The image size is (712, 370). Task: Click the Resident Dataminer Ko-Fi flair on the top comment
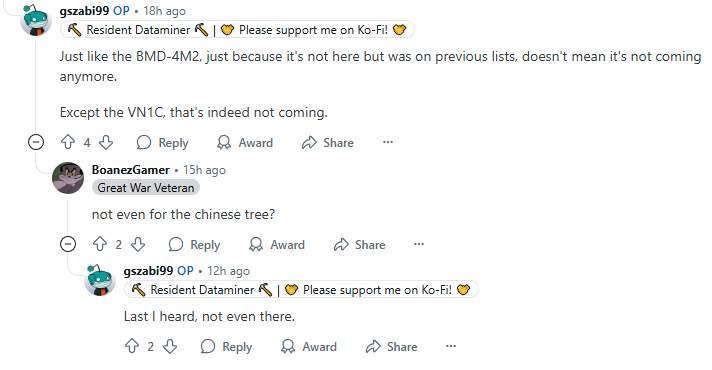coord(237,30)
